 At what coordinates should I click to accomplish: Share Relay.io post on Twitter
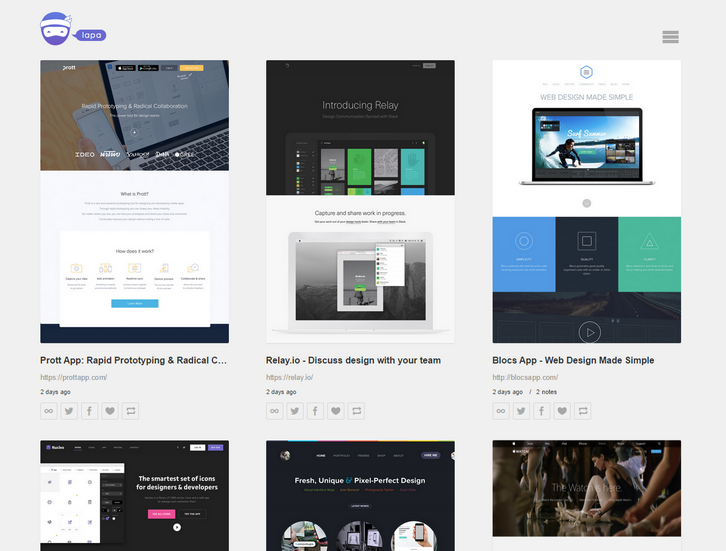pyautogui.click(x=295, y=411)
